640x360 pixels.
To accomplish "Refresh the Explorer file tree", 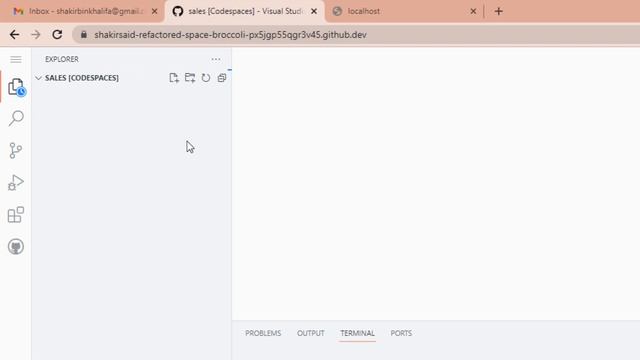I will coord(206,78).
